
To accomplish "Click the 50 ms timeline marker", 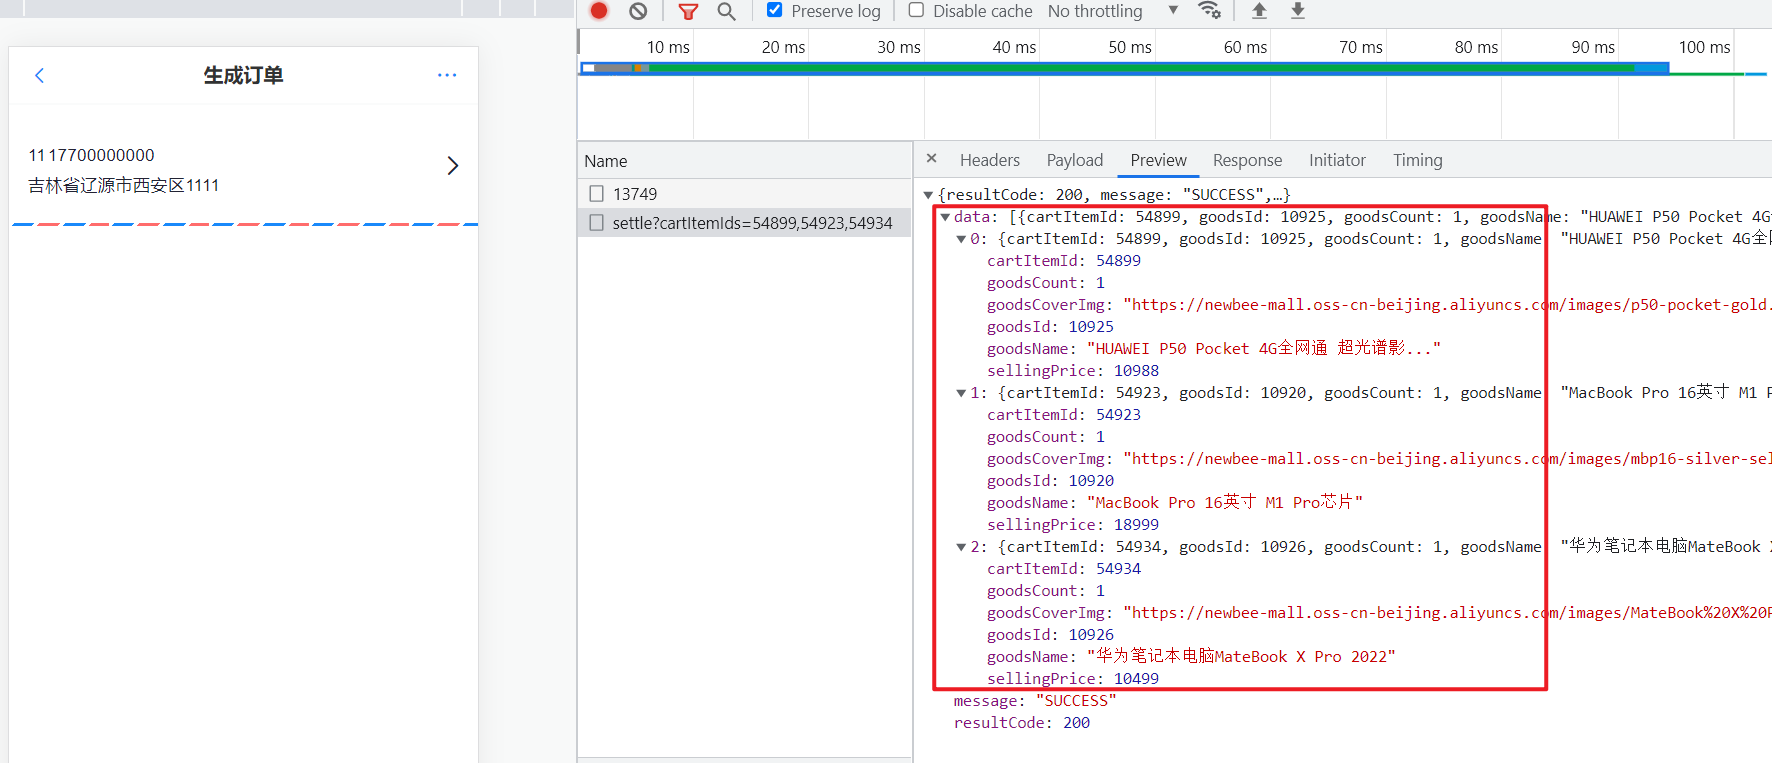I will click(1129, 47).
